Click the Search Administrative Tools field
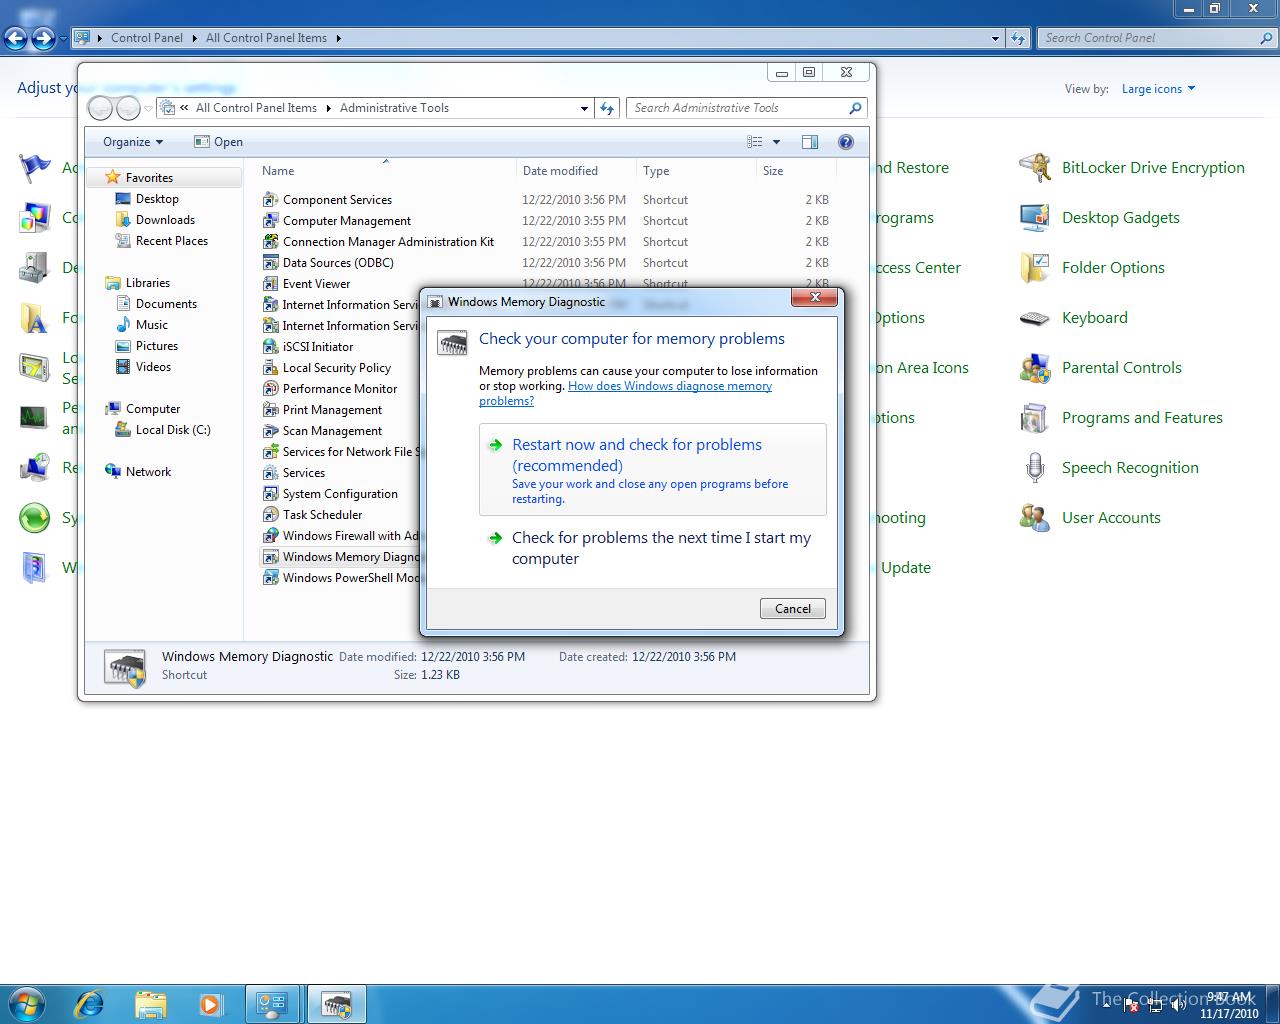Viewport: 1280px width, 1024px height. (x=736, y=108)
